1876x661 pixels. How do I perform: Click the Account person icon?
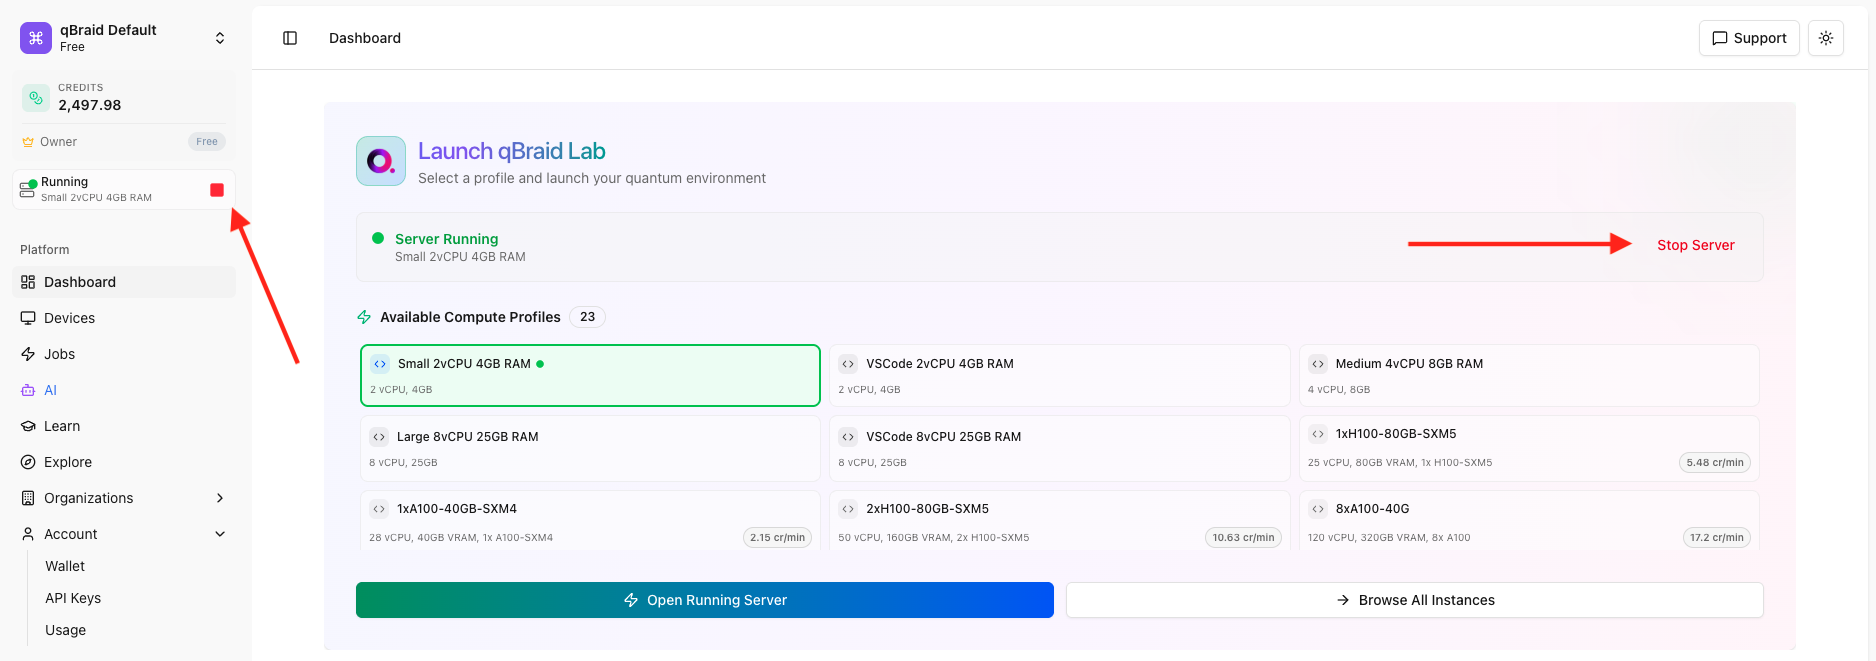point(28,534)
